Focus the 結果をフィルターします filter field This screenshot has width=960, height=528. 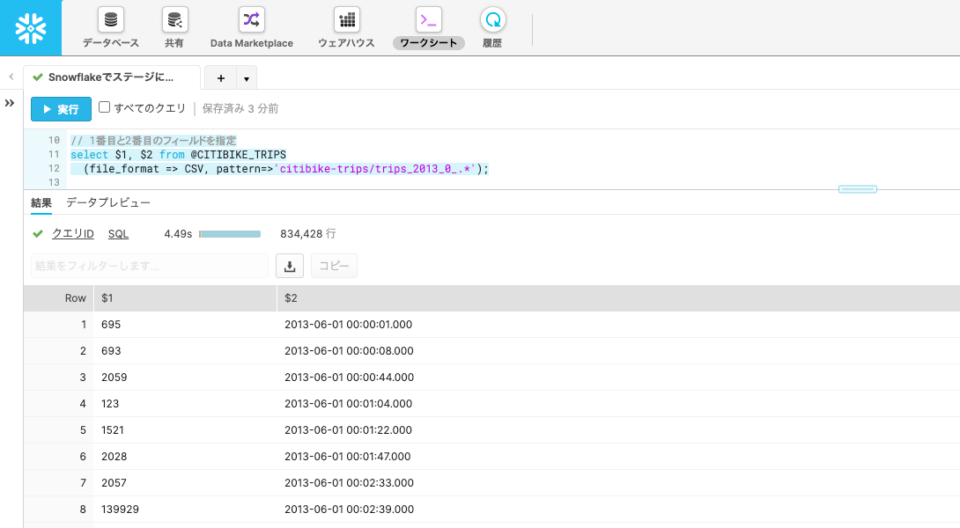coord(149,266)
